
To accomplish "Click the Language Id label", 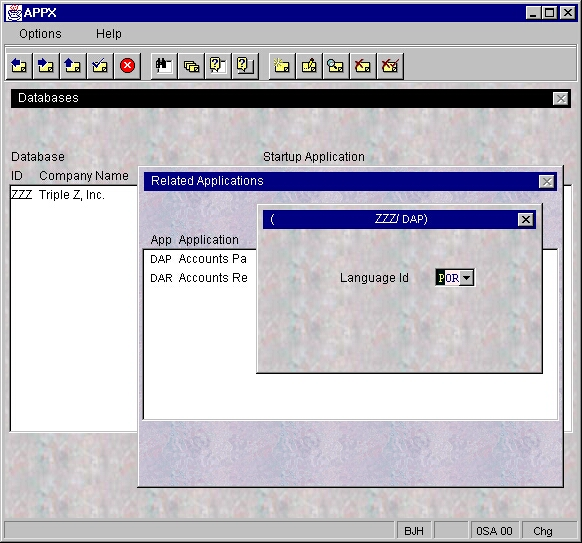I will tap(374, 278).
